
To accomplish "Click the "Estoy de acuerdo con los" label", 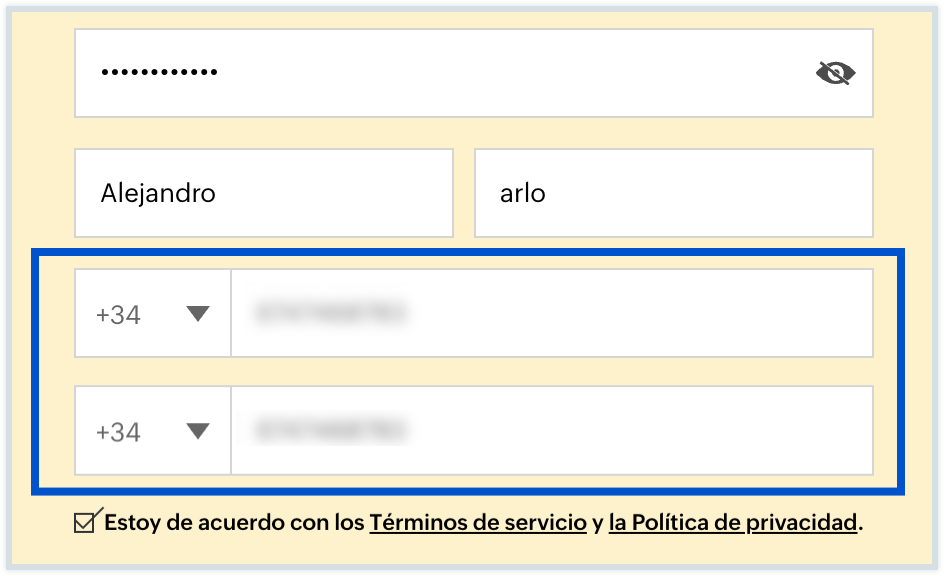I will click(234, 522).
